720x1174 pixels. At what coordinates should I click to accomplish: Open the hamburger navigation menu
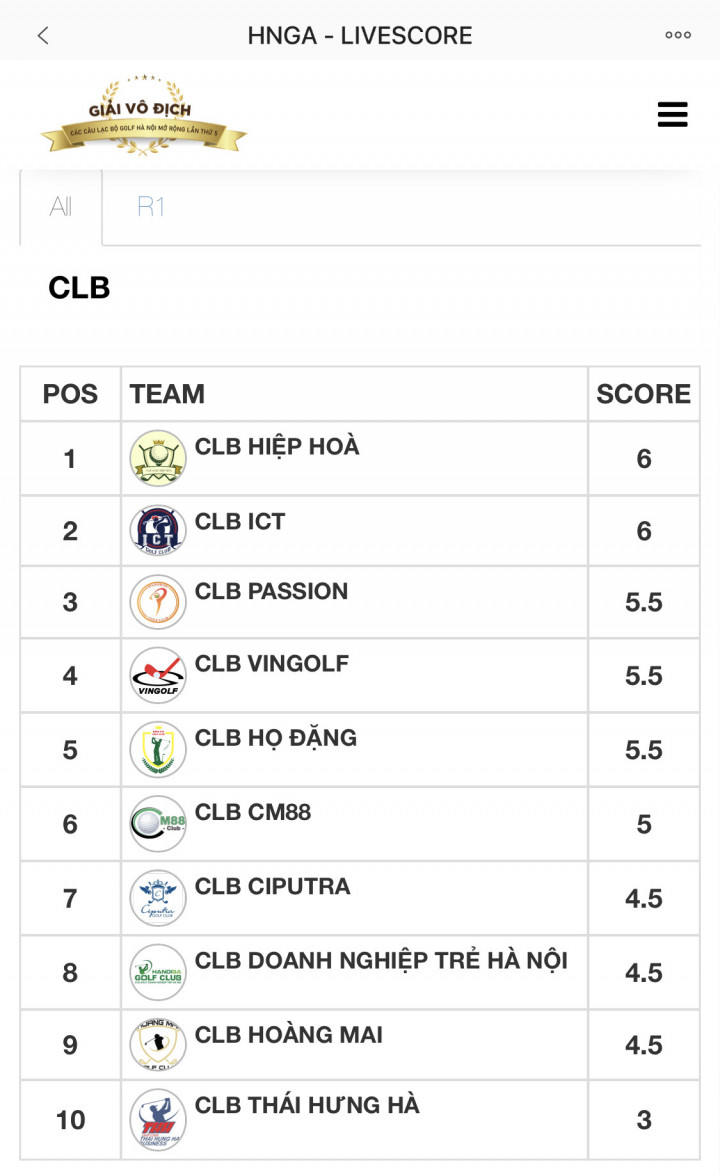point(672,115)
